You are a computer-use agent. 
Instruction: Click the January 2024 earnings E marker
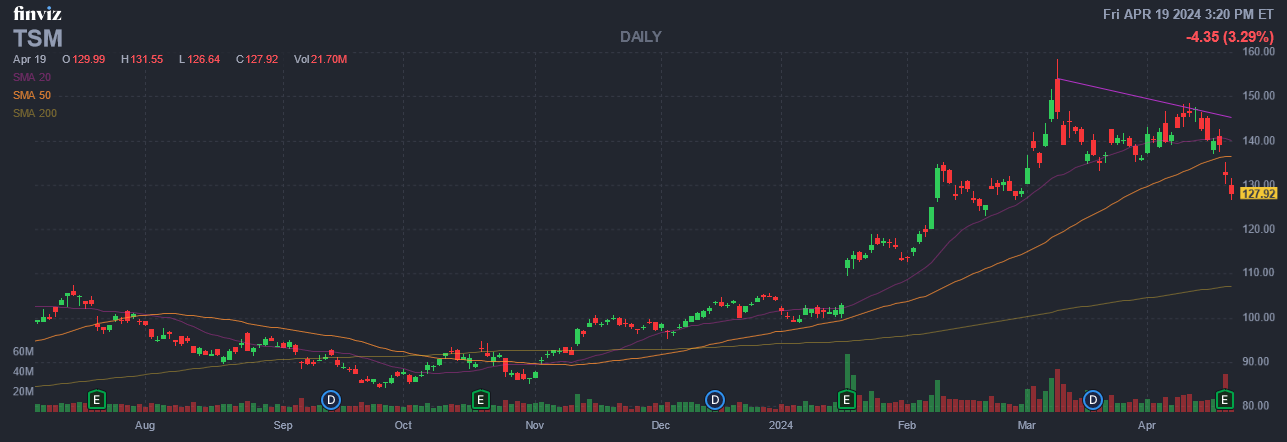846,399
